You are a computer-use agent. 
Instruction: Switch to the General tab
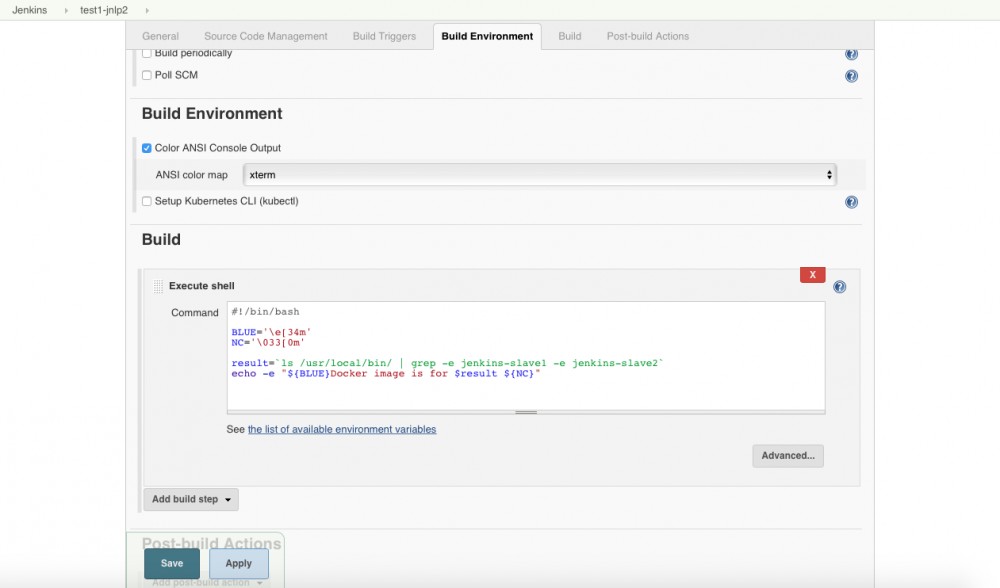(x=161, y=36)
